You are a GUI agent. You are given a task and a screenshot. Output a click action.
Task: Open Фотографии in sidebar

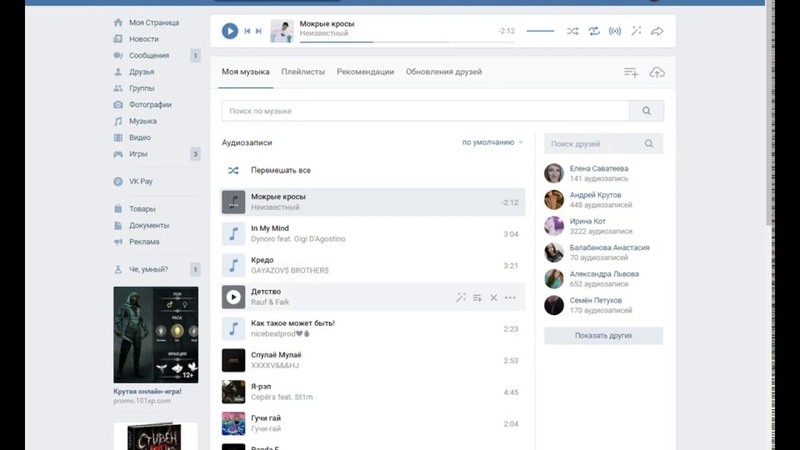[x=150, y=105]
